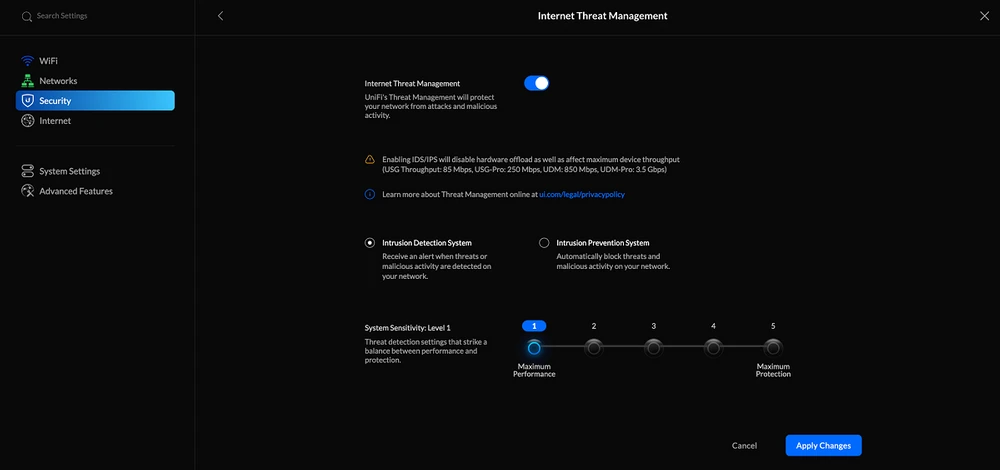
Task: Click the Security shield icon
Action: click(x=28, y=101)
